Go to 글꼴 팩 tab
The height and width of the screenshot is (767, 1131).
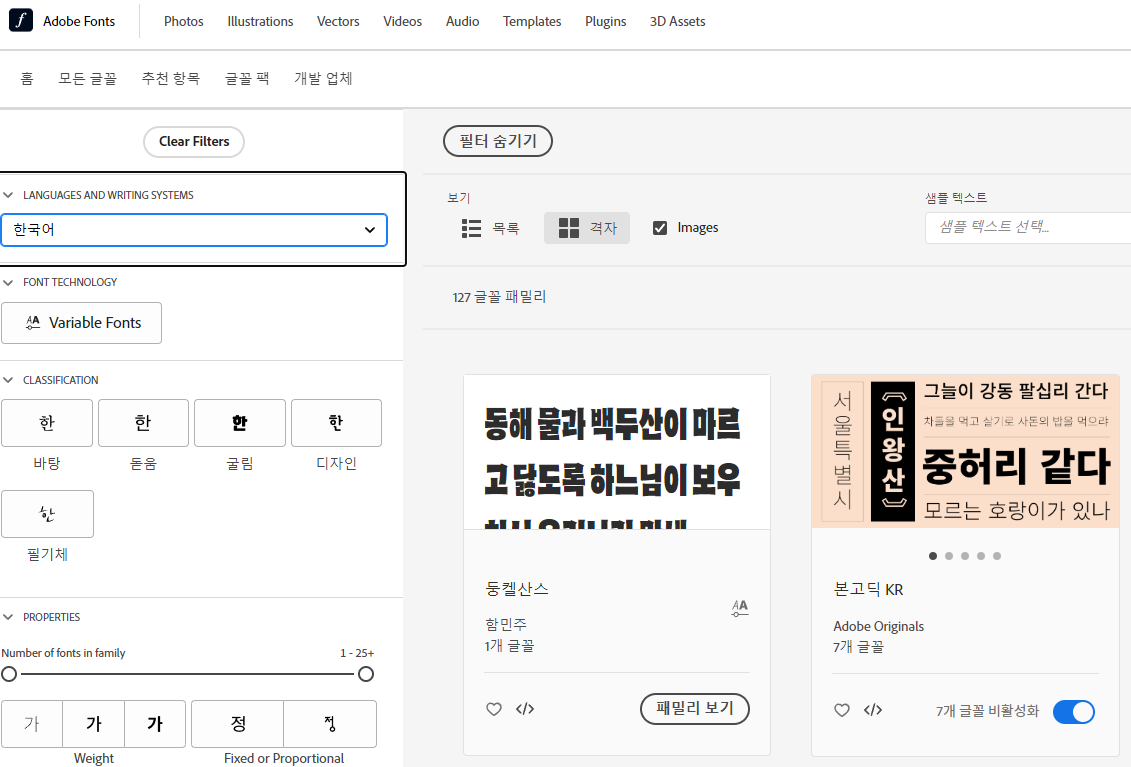point(247,78)
